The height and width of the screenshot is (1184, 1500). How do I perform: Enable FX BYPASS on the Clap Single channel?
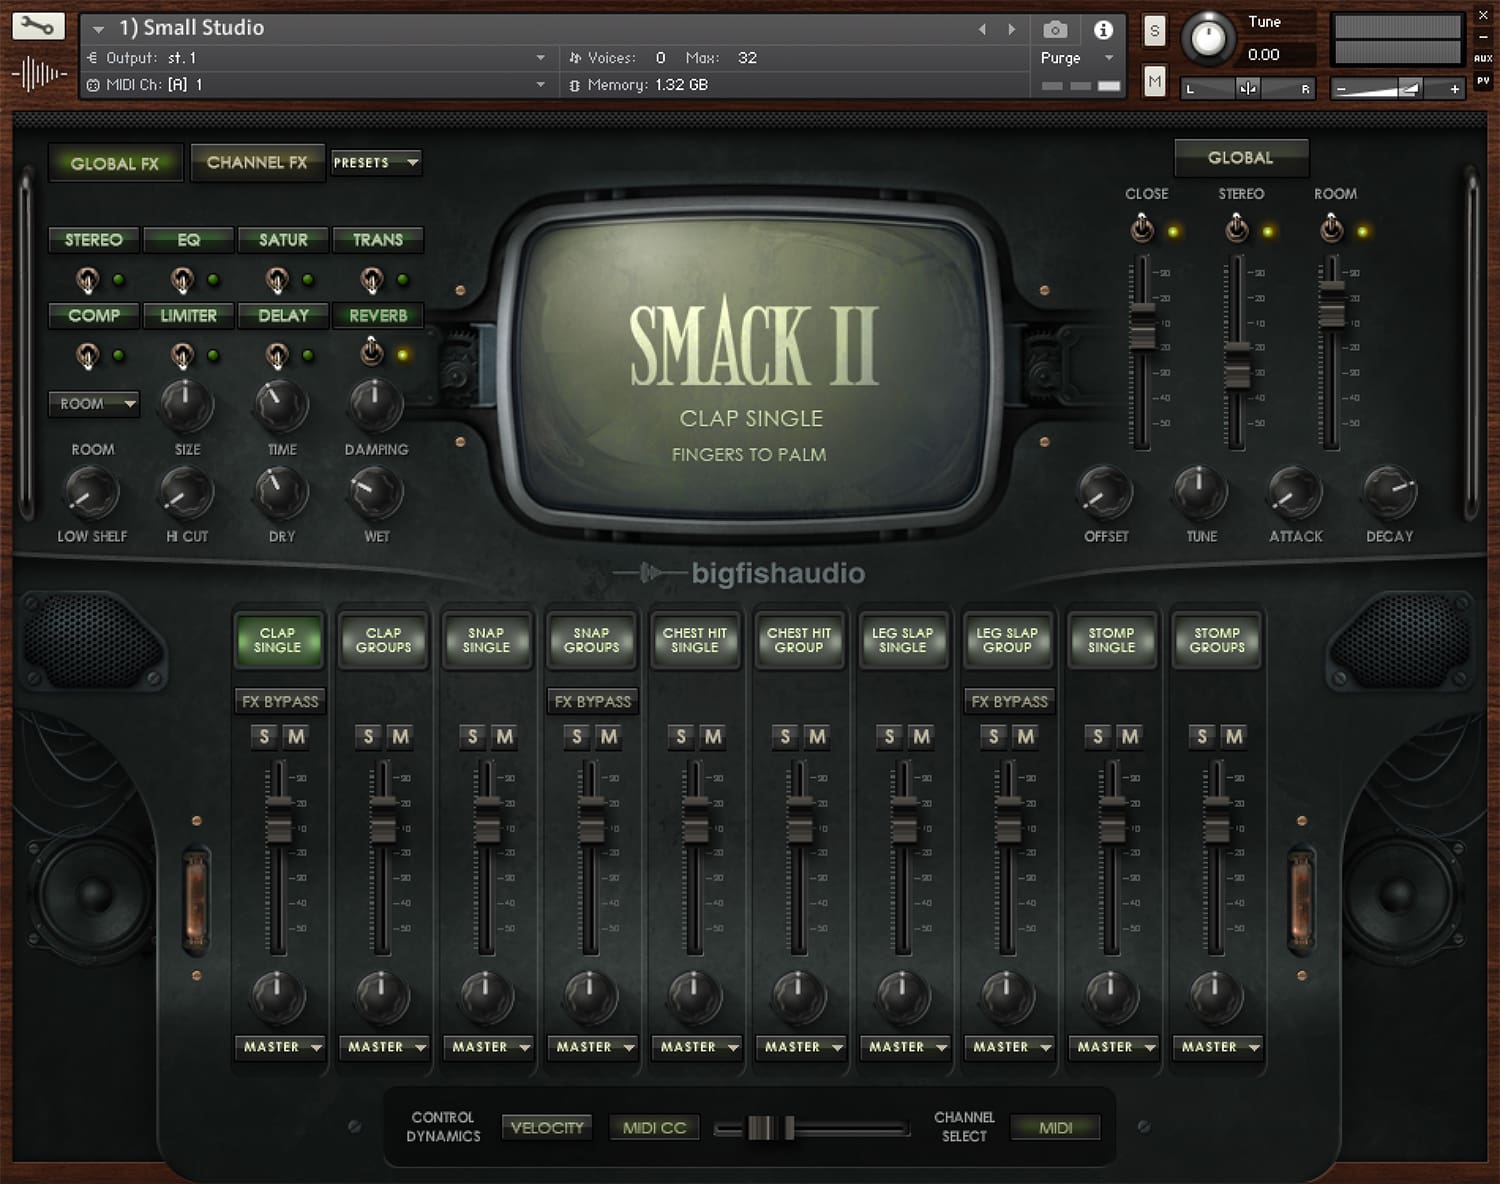click(x=279, y=701)
